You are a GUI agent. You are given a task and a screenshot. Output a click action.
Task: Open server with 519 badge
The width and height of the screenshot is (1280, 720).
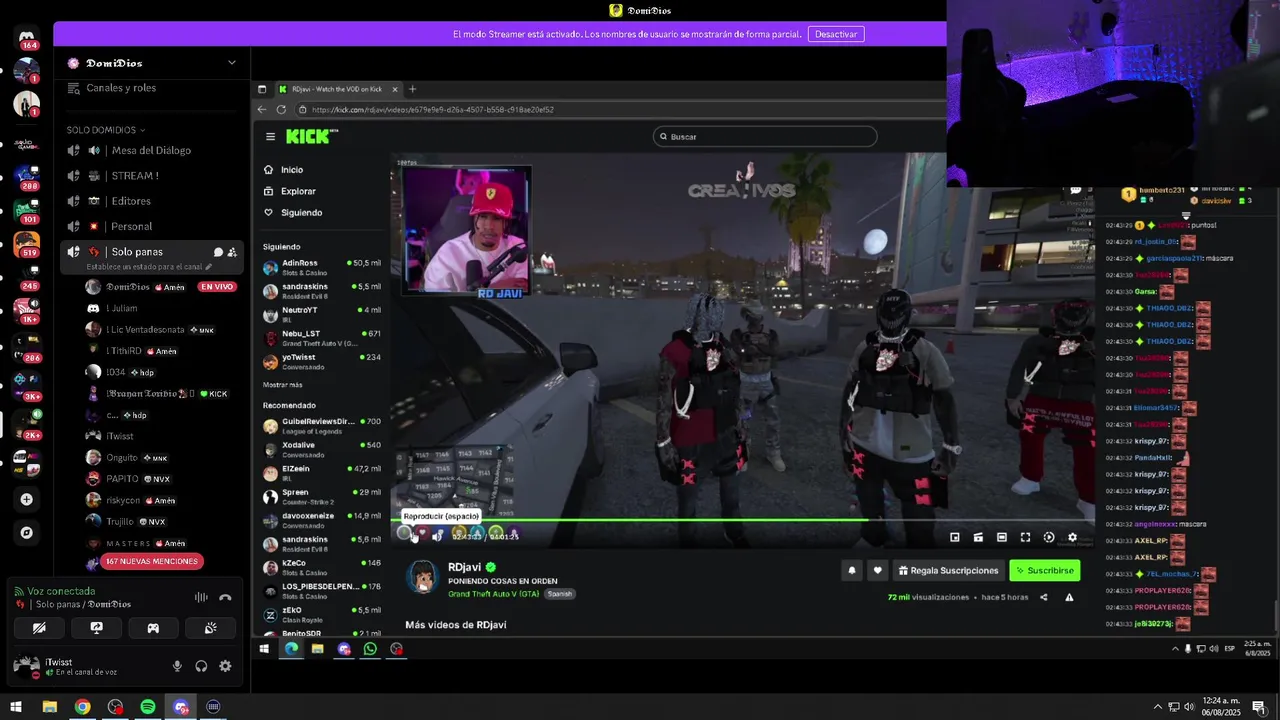27,243
